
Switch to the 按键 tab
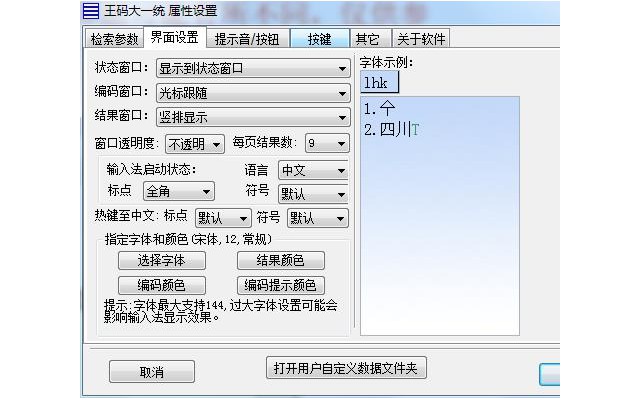click(320, 39)
